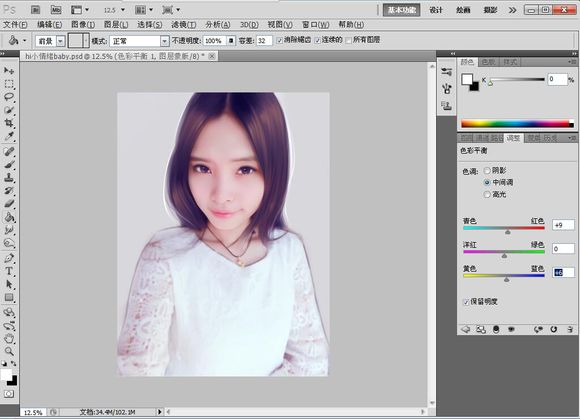The height and width of the screenshot is (419, 580).
Task: Choose the 高光 highlights tone radio
Action: click(487, 195)
